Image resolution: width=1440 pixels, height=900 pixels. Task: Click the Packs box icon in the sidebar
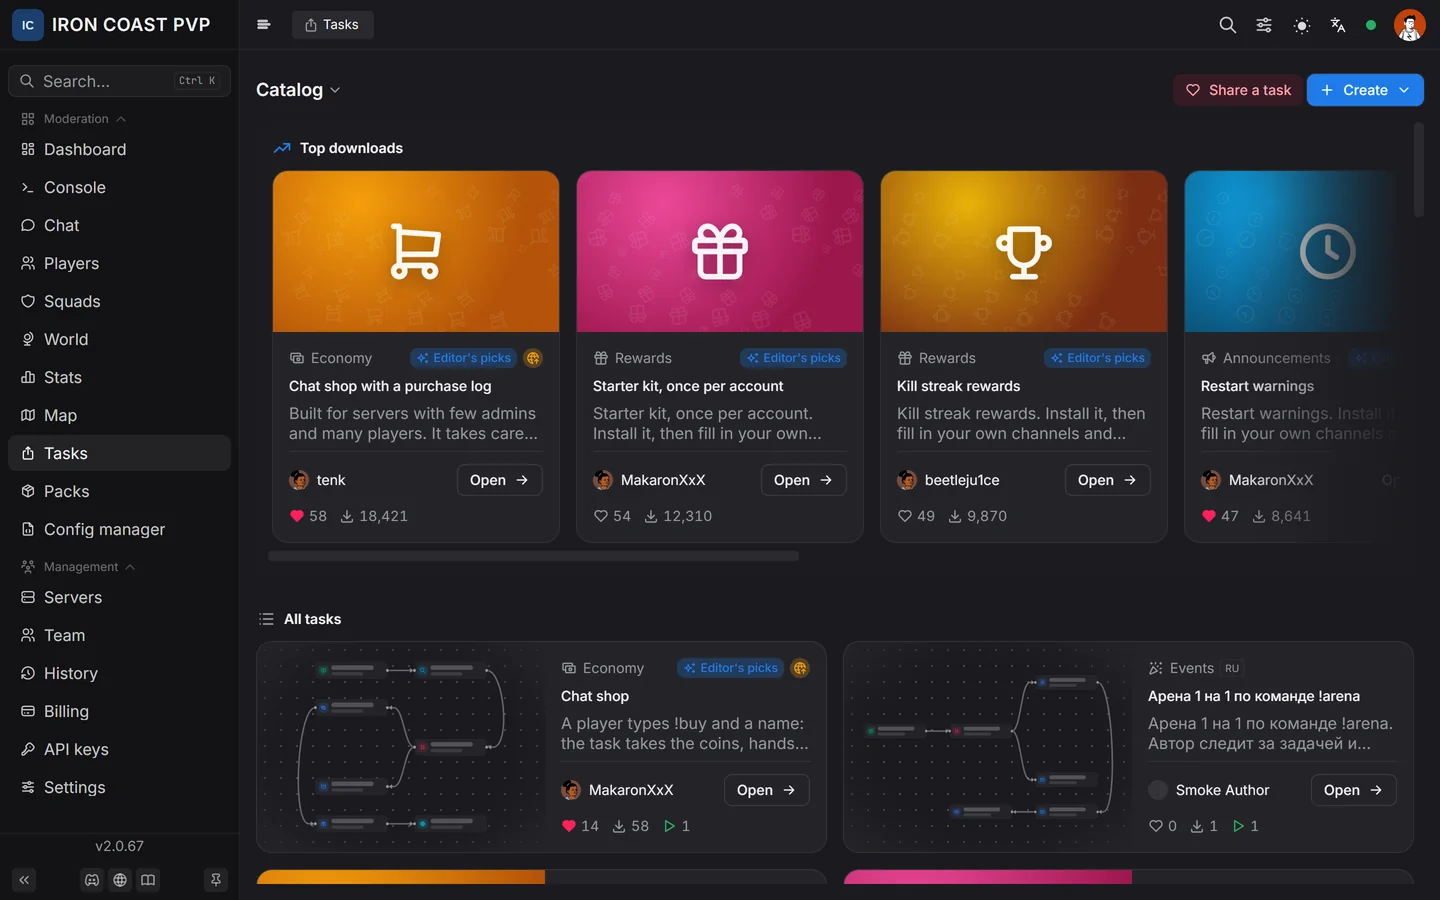point(28,491)
